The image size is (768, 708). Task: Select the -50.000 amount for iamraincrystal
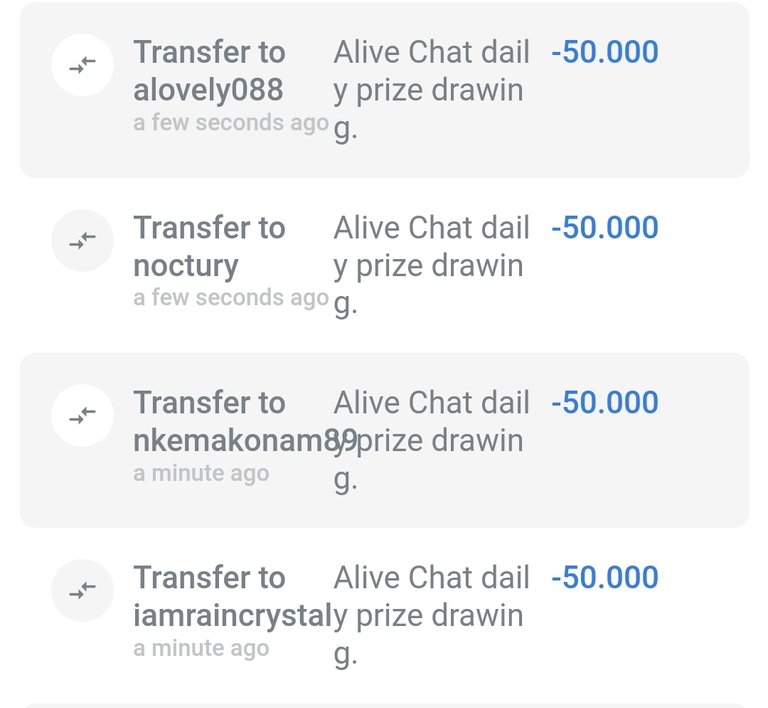[604, 577]
